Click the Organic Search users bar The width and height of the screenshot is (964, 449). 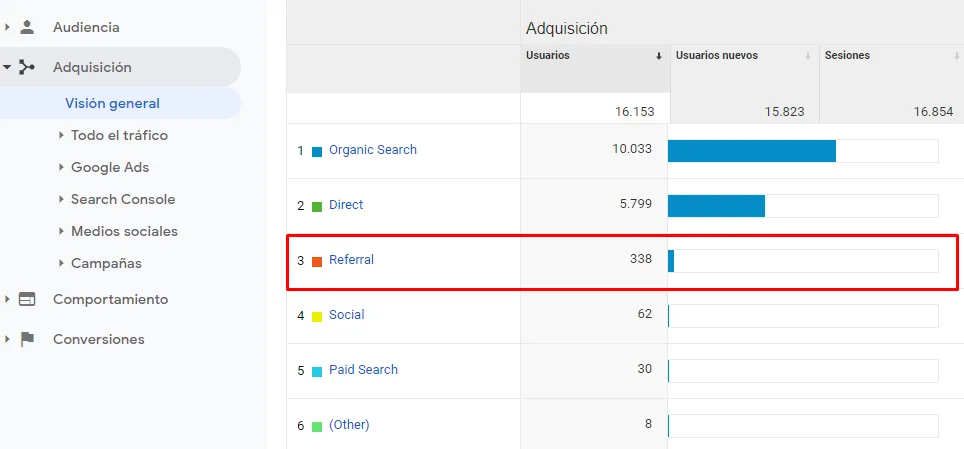[x=751, y=151]
